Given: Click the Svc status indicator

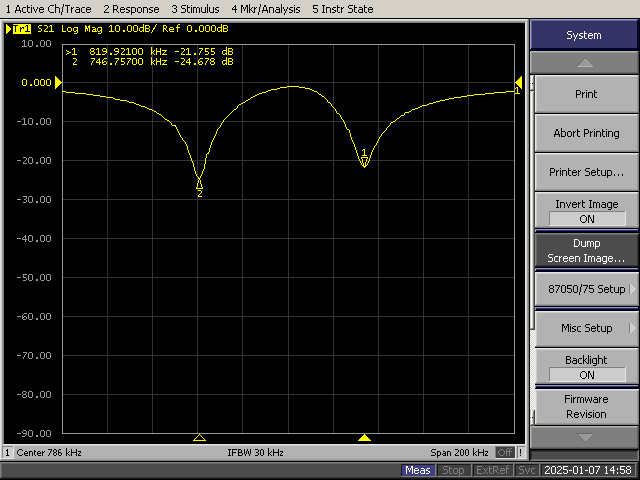Looking at the screenshot, I should click(526, 470).
